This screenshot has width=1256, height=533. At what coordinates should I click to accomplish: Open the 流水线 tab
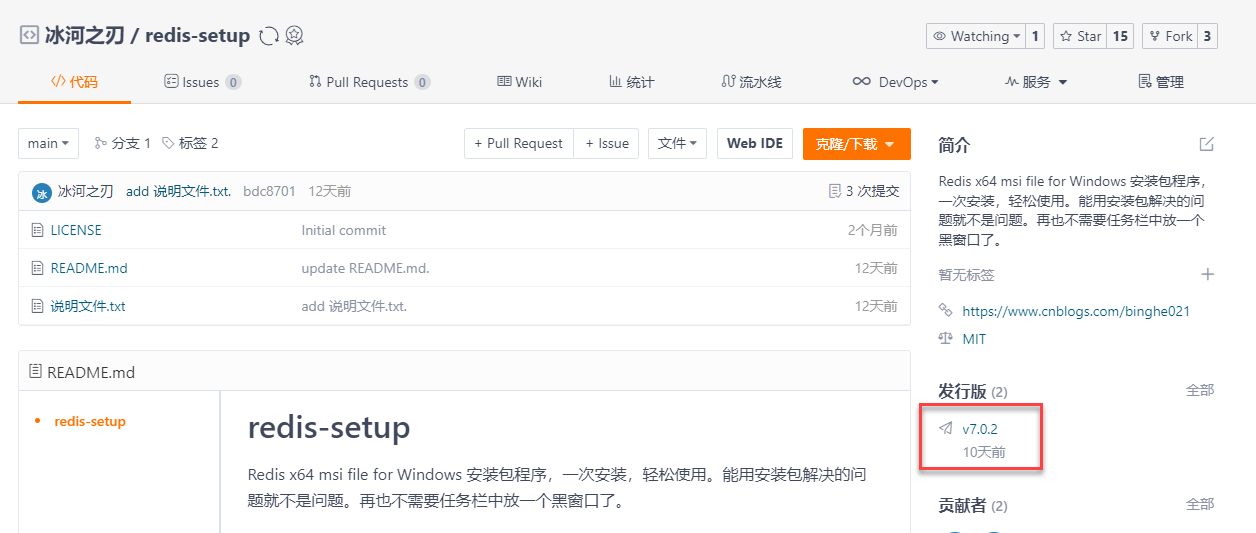(751, 82)
